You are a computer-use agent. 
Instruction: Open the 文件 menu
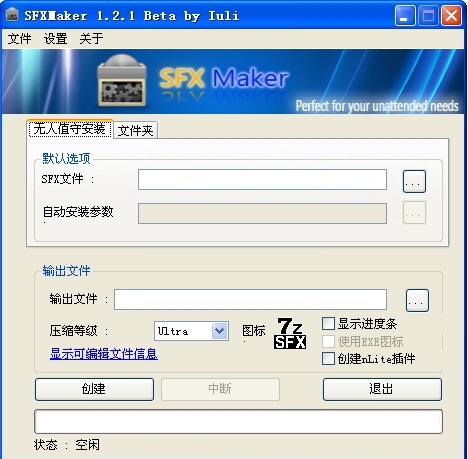[x=19, y=39]
